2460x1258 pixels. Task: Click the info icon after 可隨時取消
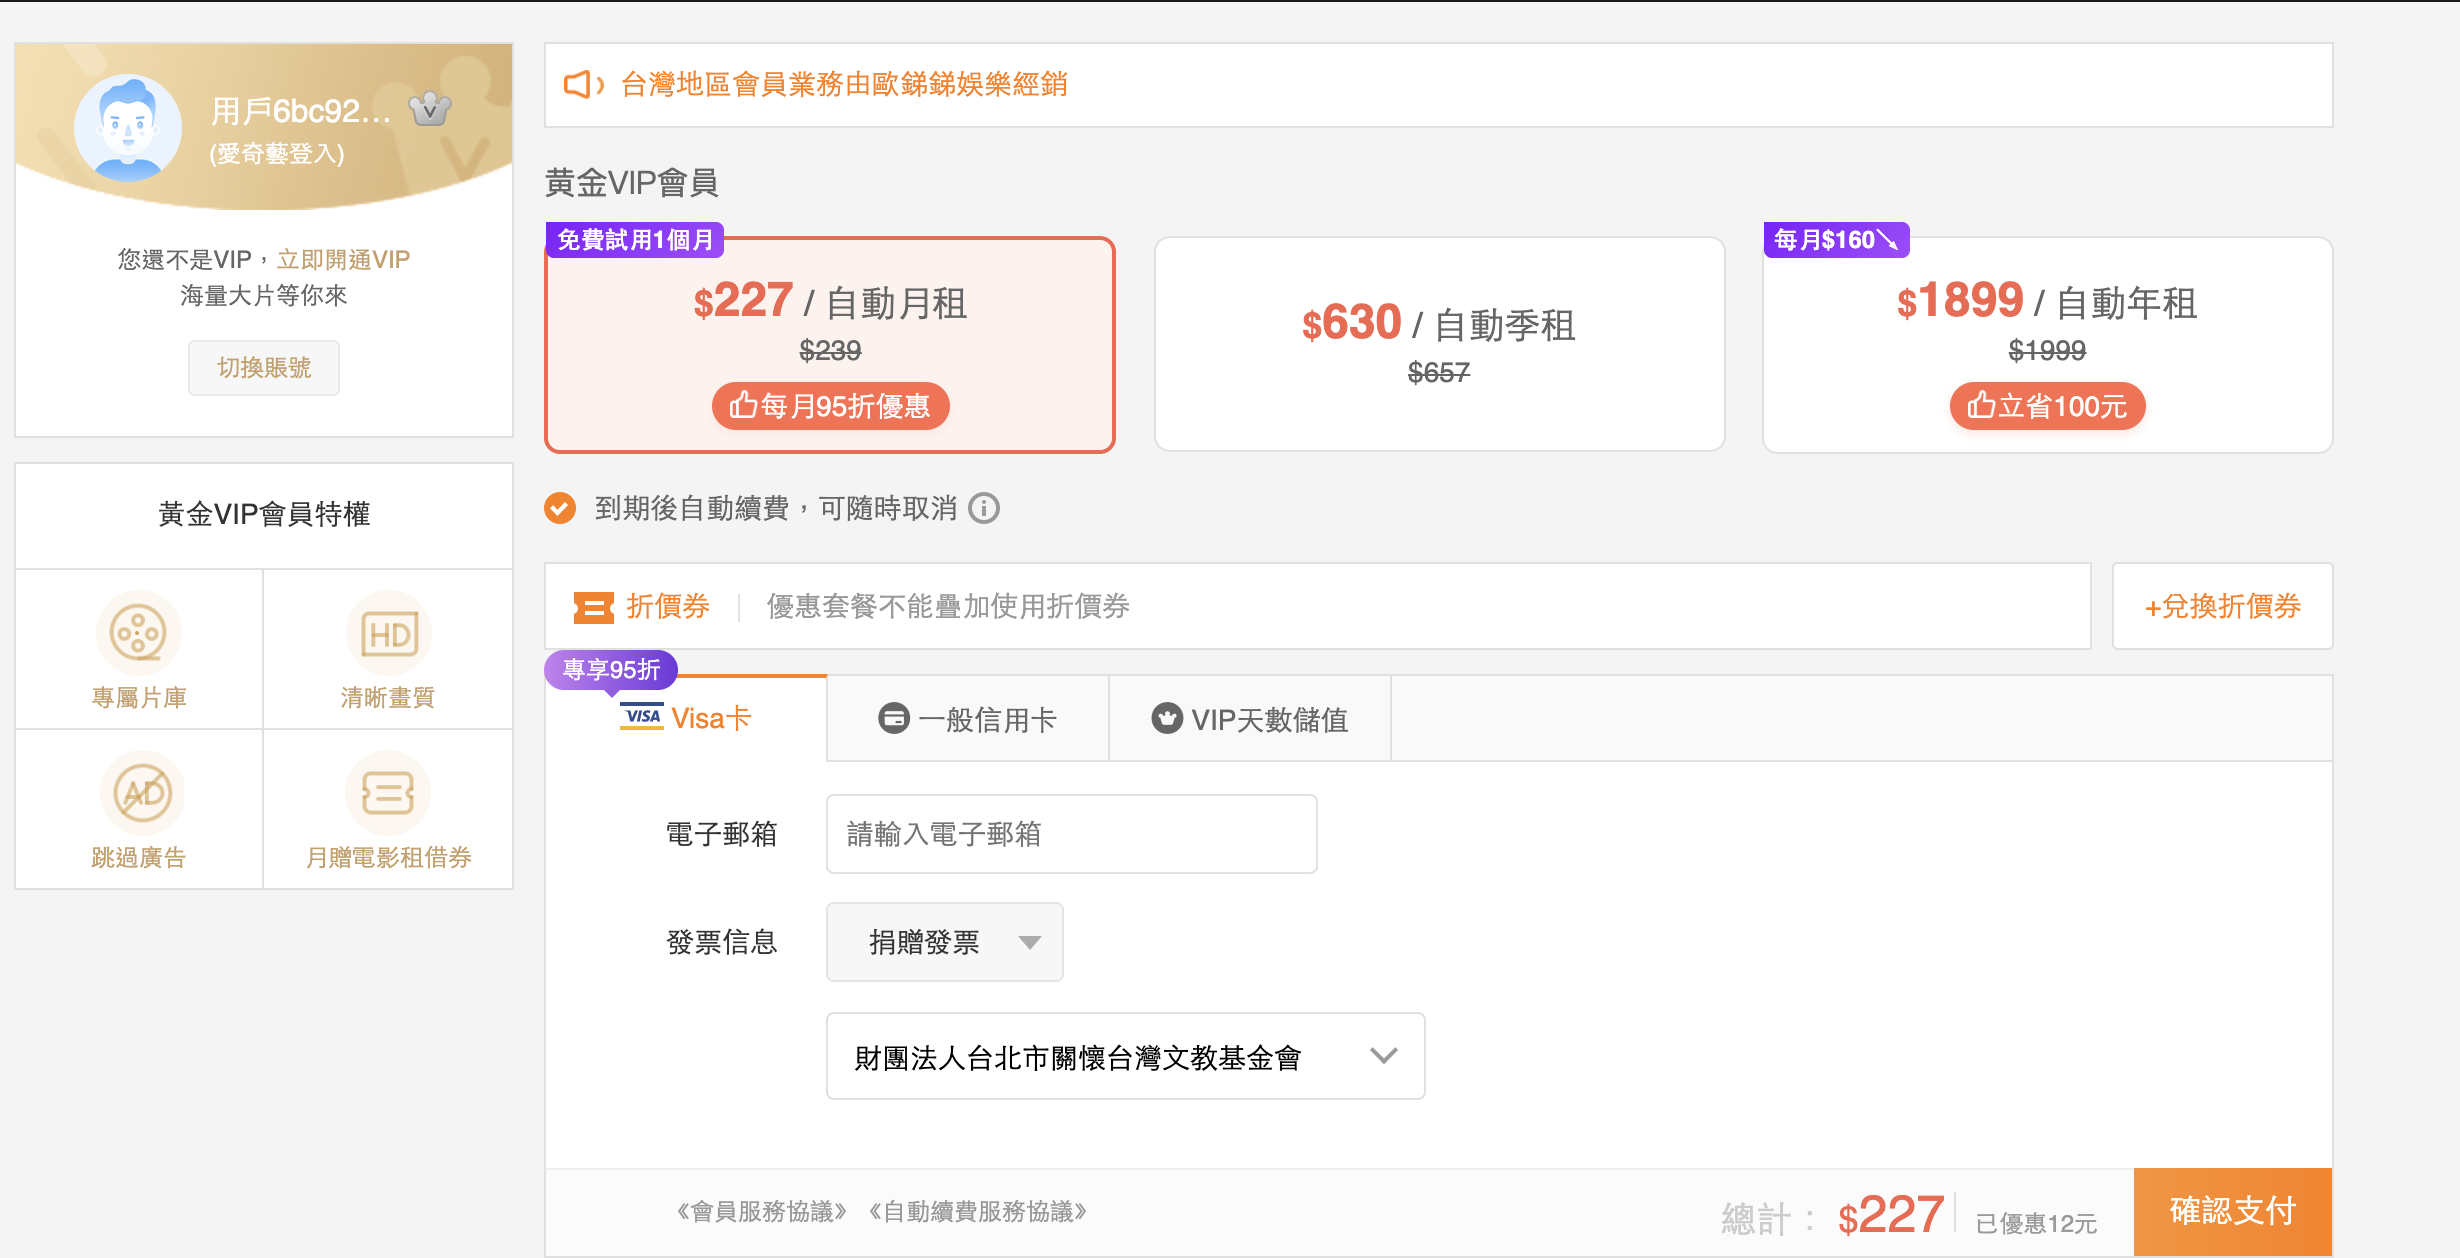984,508
